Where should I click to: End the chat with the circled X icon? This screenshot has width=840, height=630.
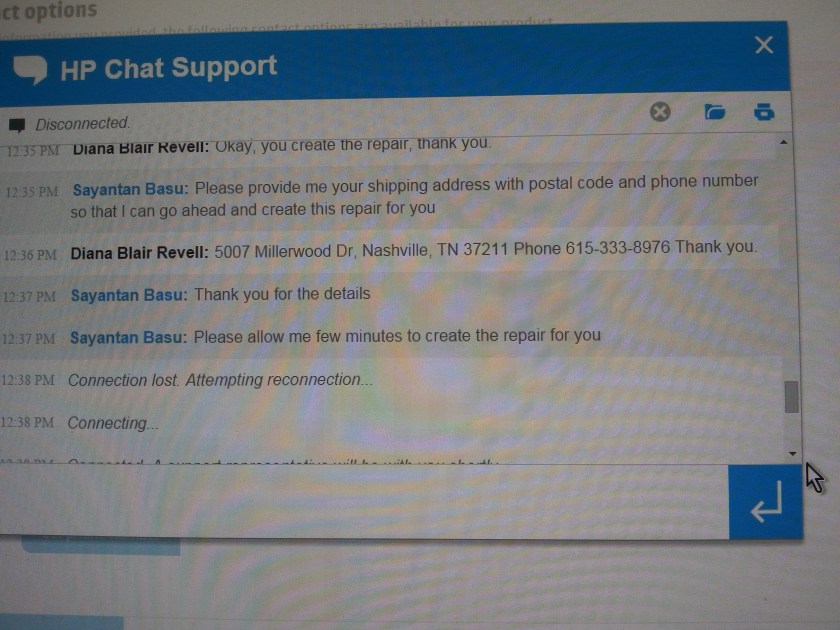[660, 112]
